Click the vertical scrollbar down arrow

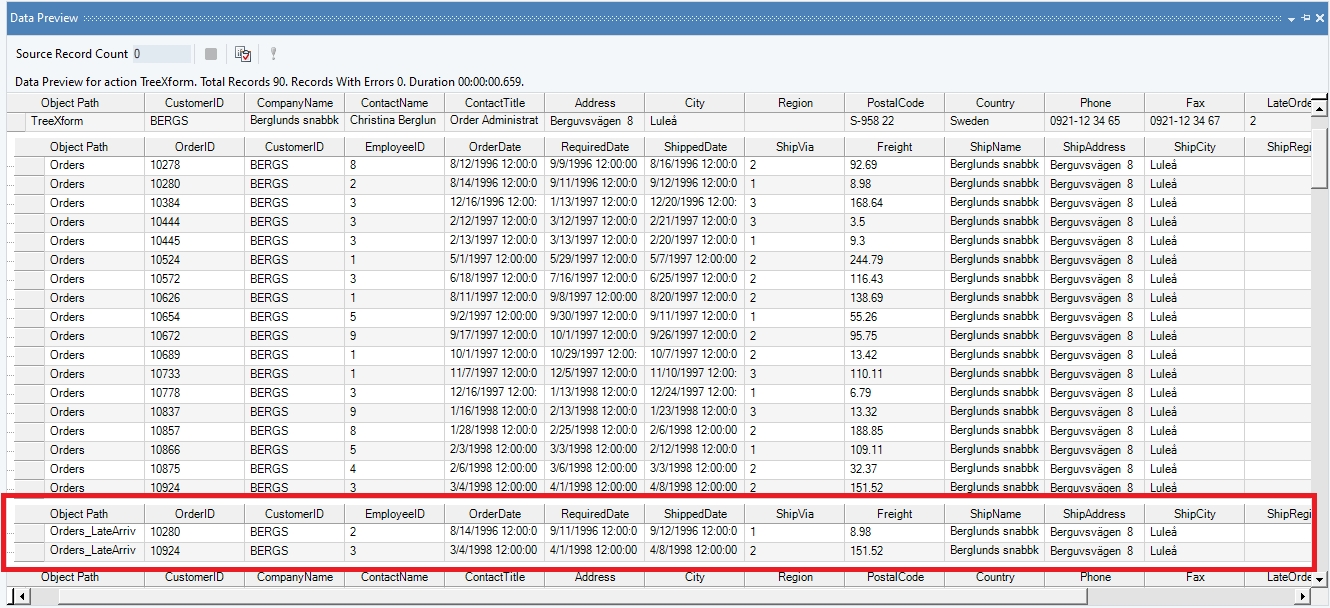1319,579
